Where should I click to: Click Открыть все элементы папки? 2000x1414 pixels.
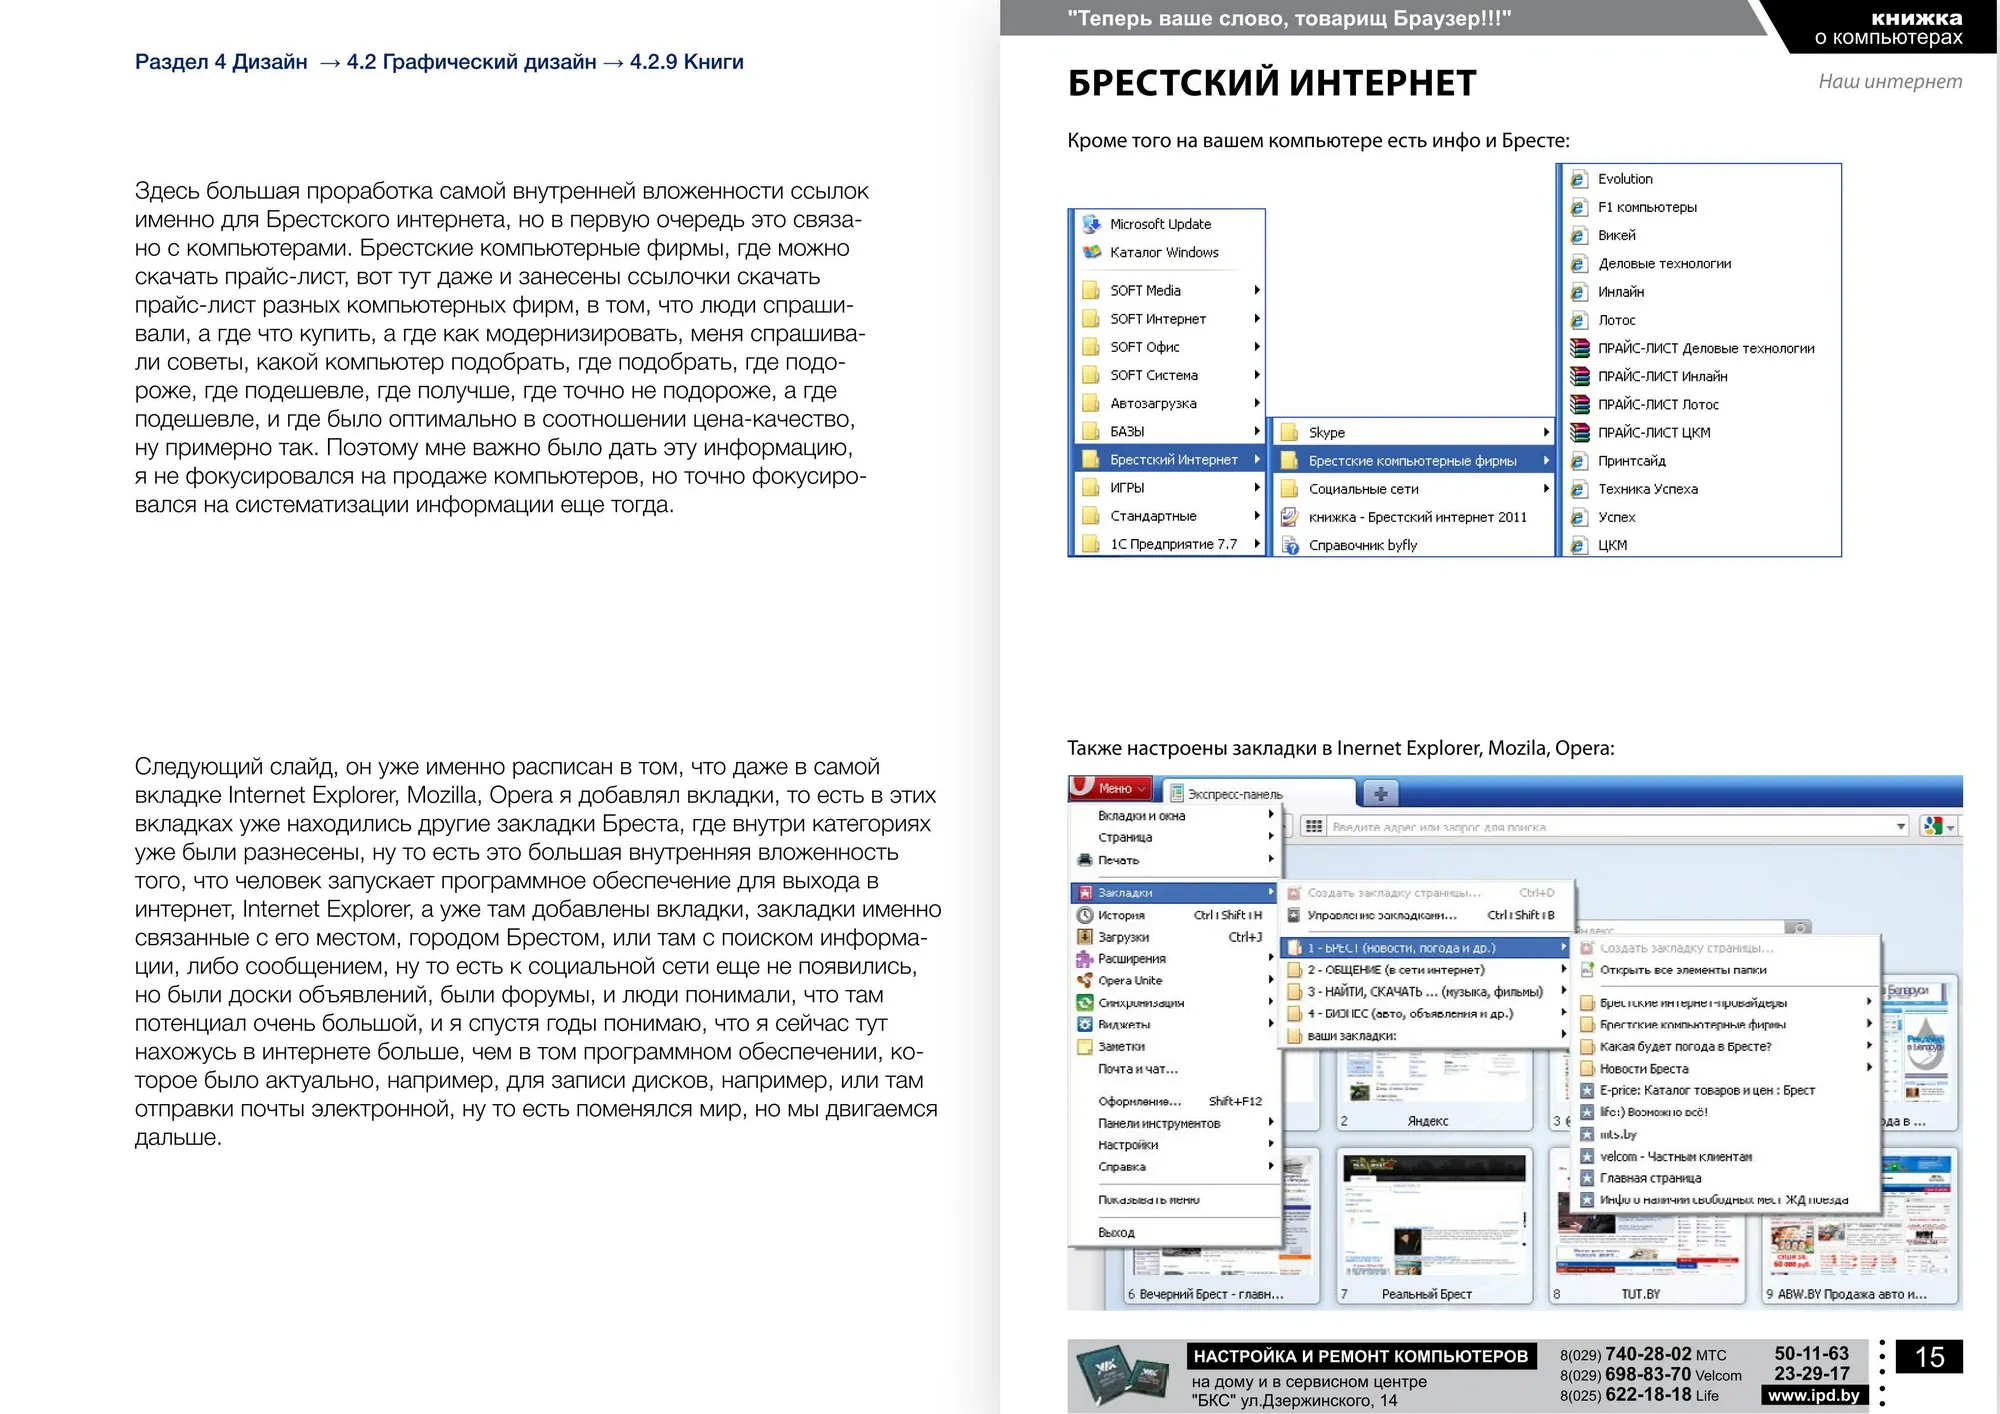[x=1683, y=970]
